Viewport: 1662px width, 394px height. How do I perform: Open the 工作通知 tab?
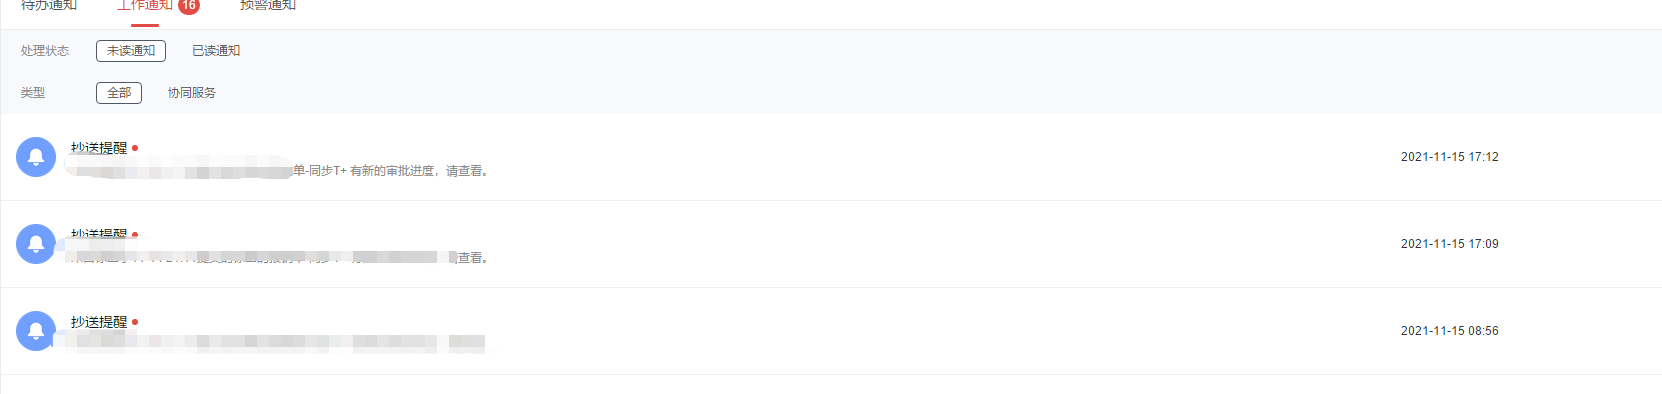coord(145,6)
